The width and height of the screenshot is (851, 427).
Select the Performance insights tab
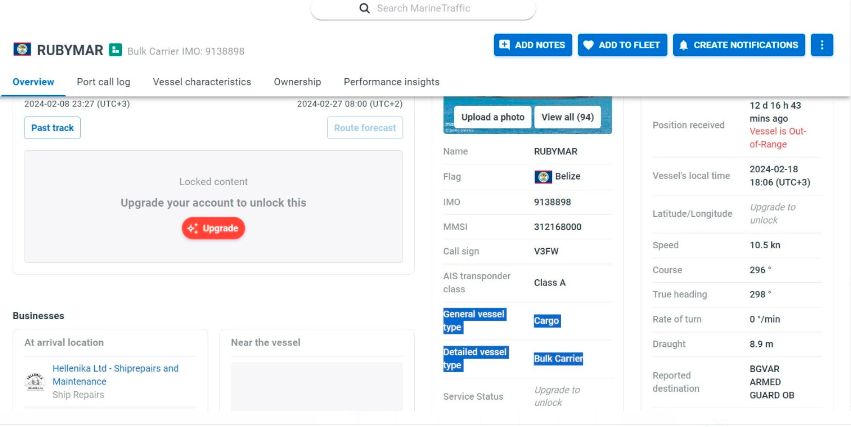pyautogui.click(x=391, y=82)
